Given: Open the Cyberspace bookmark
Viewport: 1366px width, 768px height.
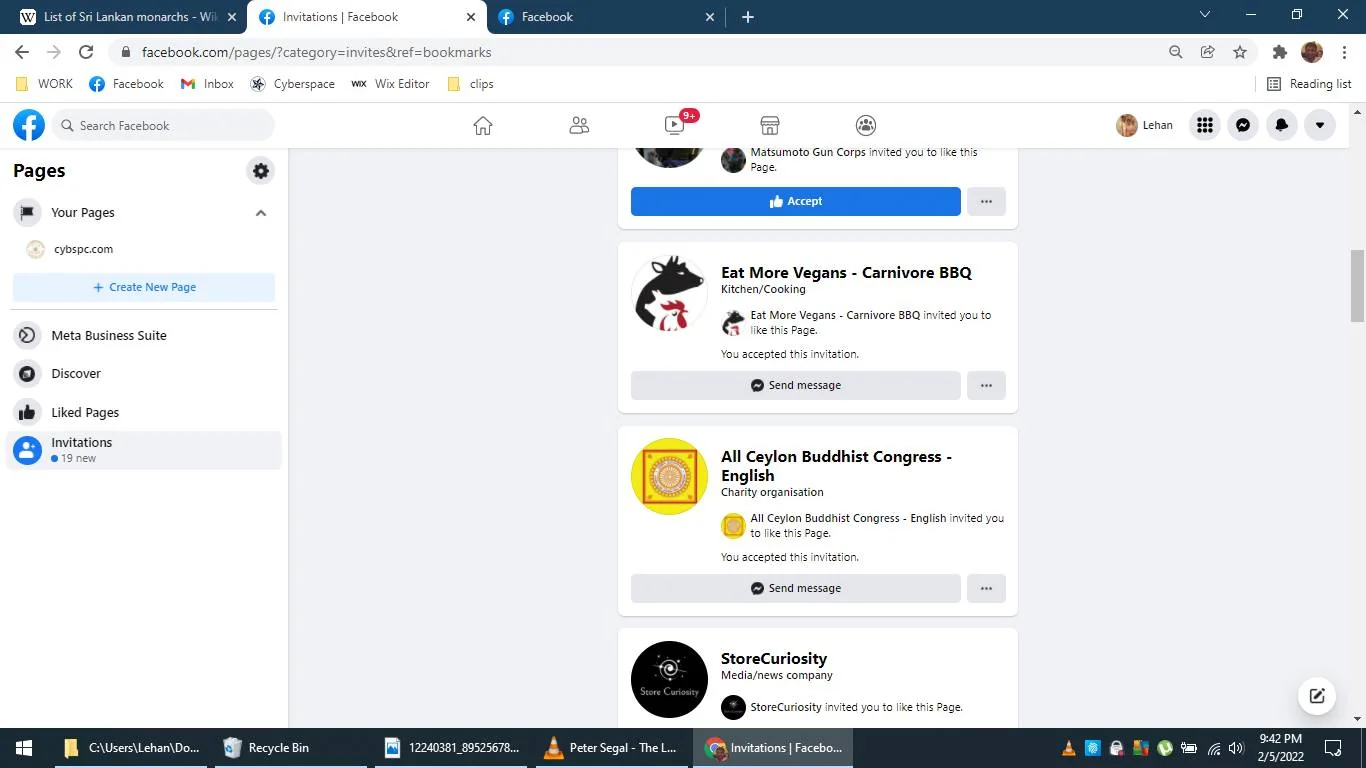Looking at the screenshot, I should click(293, 84).
